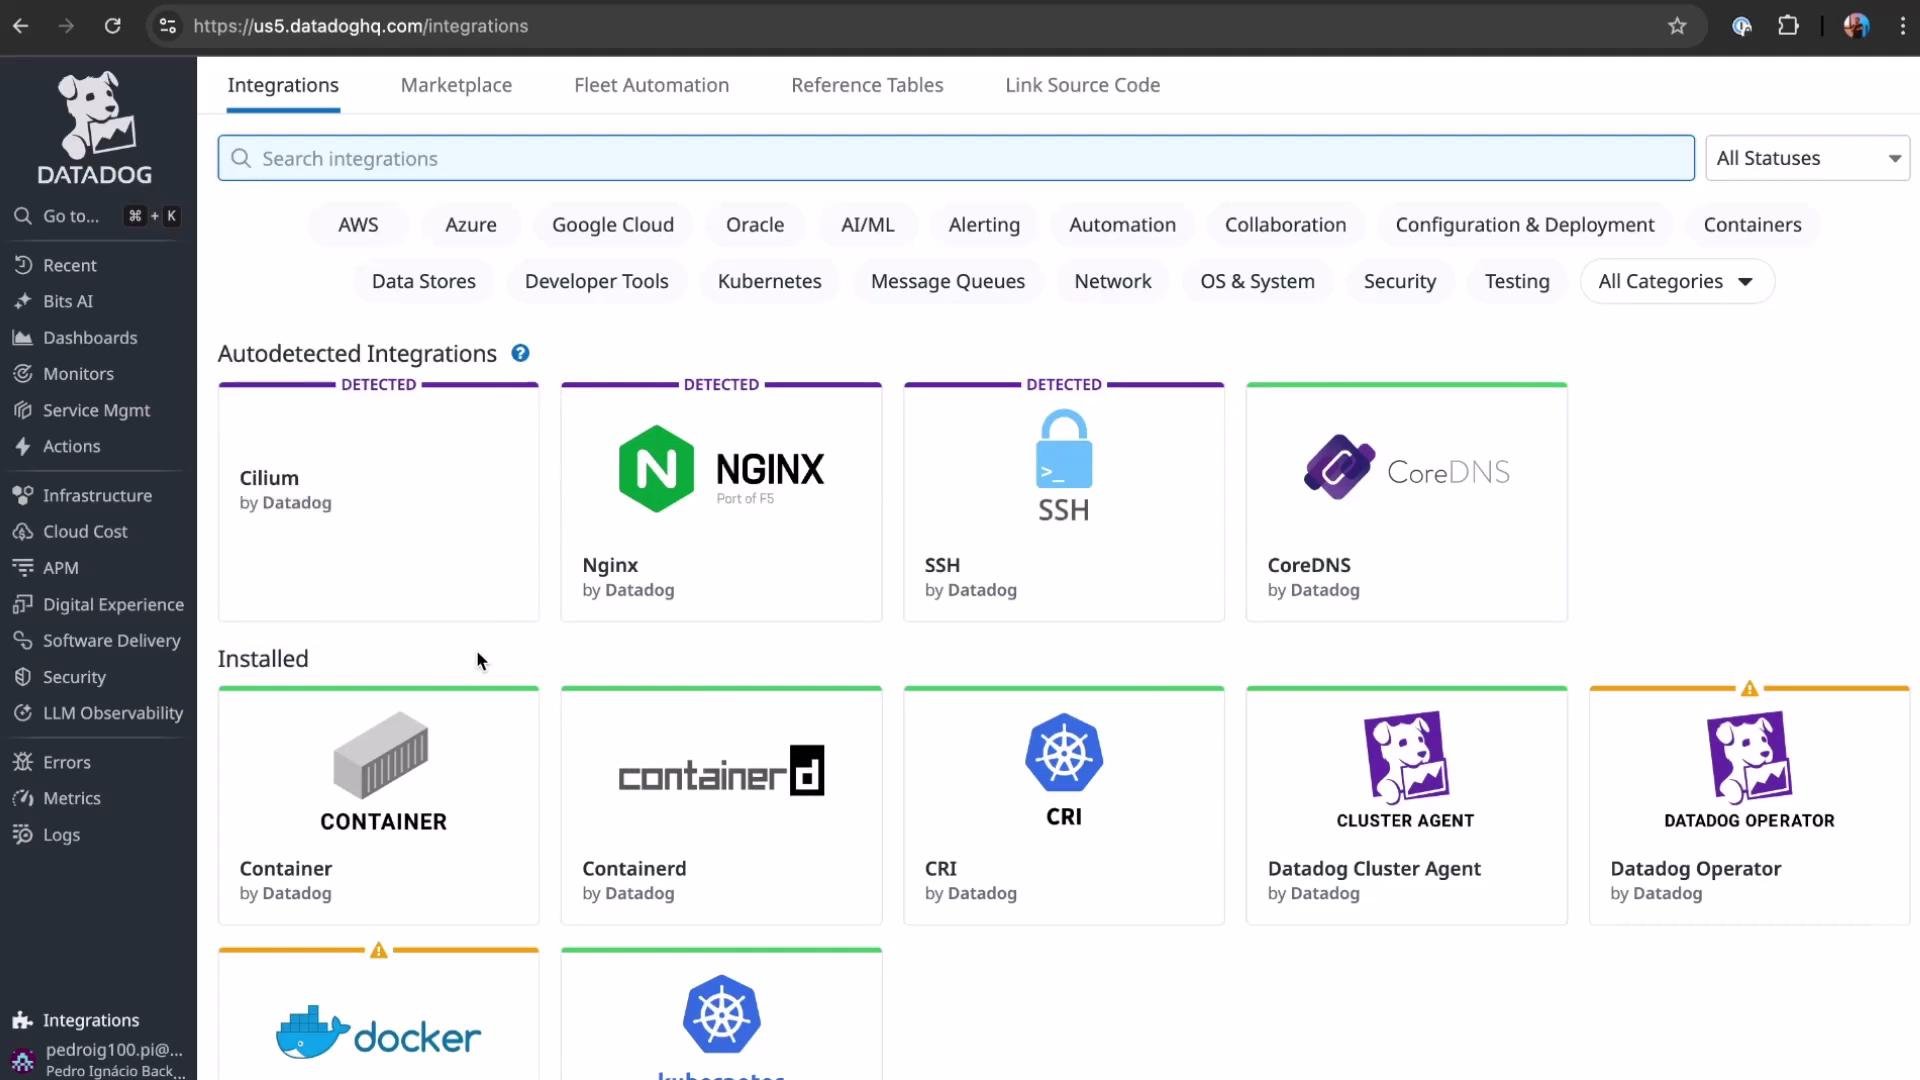
Task: Filter by Kubernetes category
Action: click(769, 281)
